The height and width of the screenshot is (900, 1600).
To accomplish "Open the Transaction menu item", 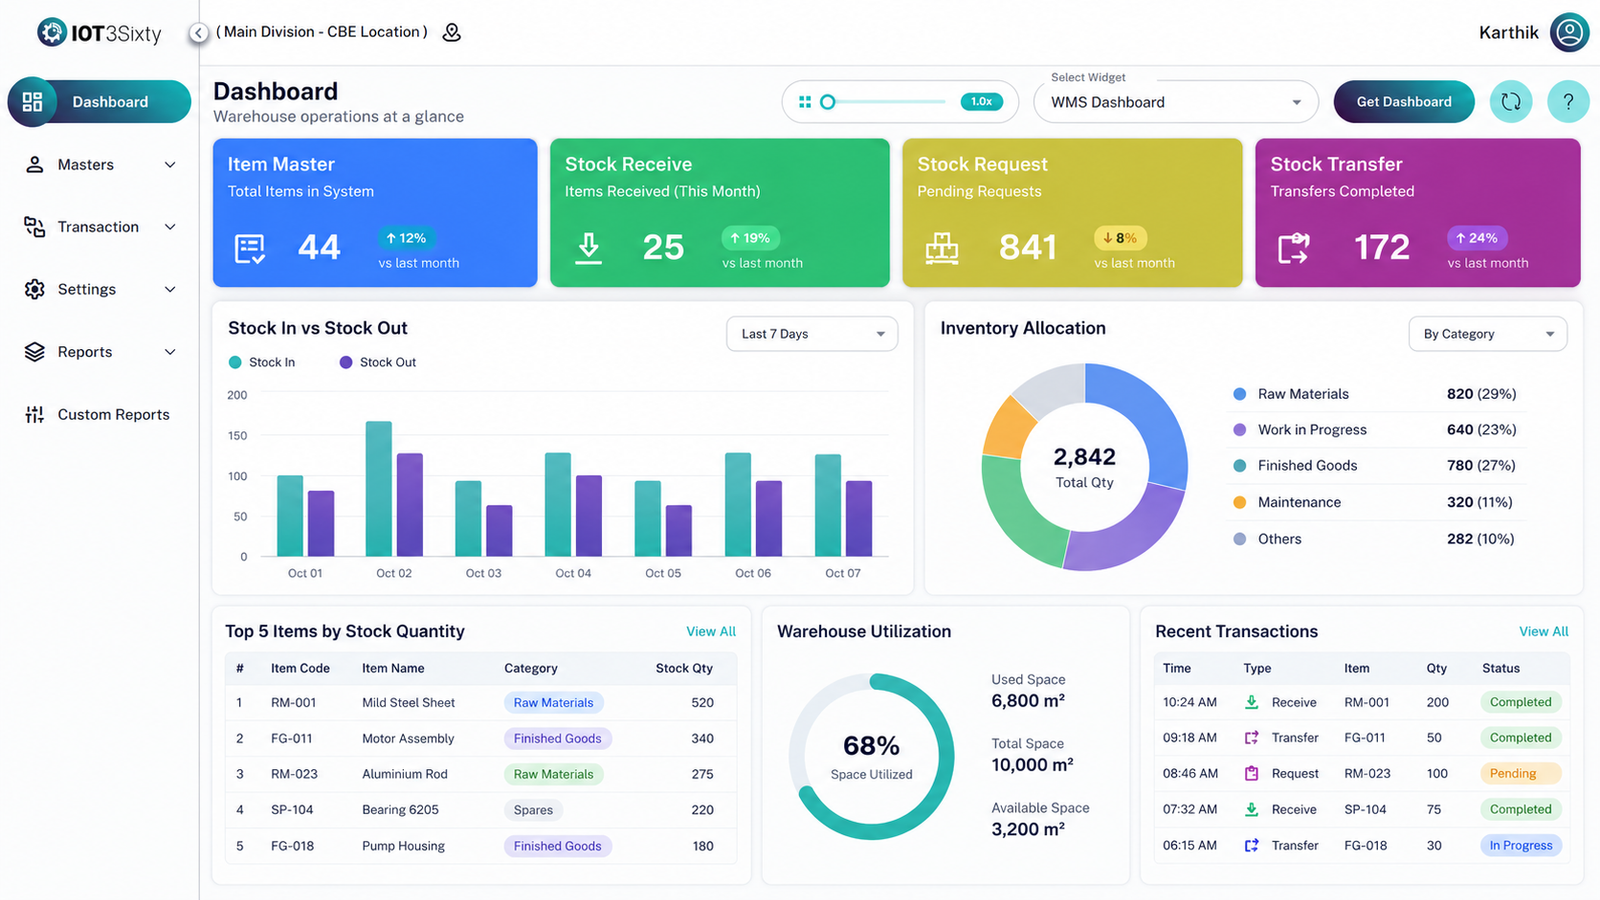I will pyautogui.click(x=100, y=227).
